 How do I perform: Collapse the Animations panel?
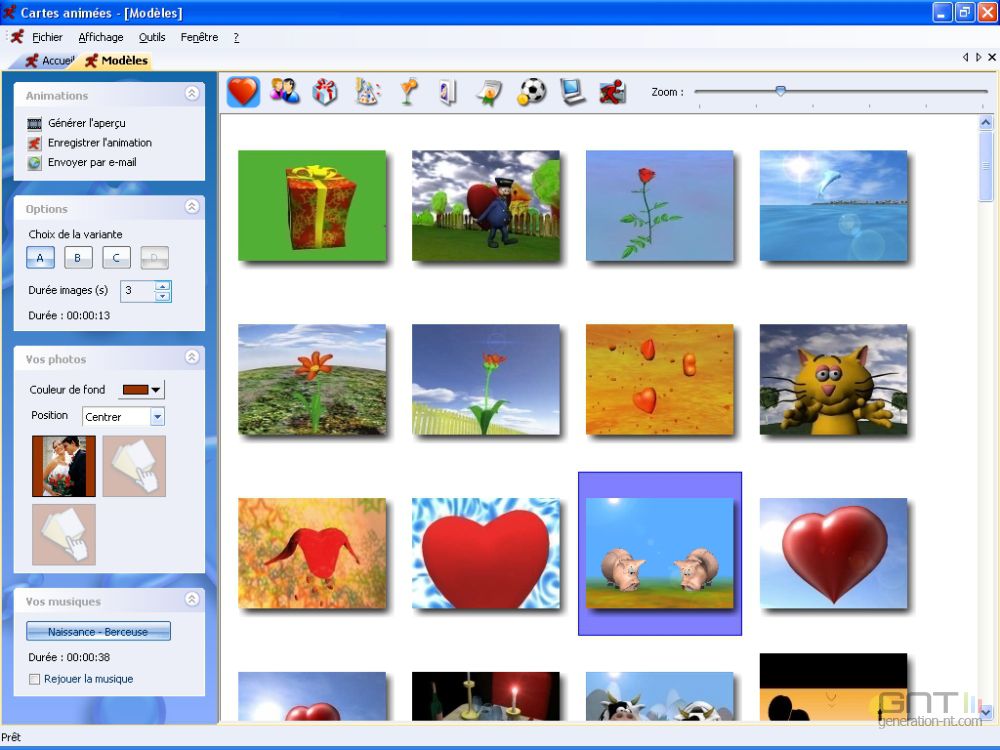coord(193,95)
